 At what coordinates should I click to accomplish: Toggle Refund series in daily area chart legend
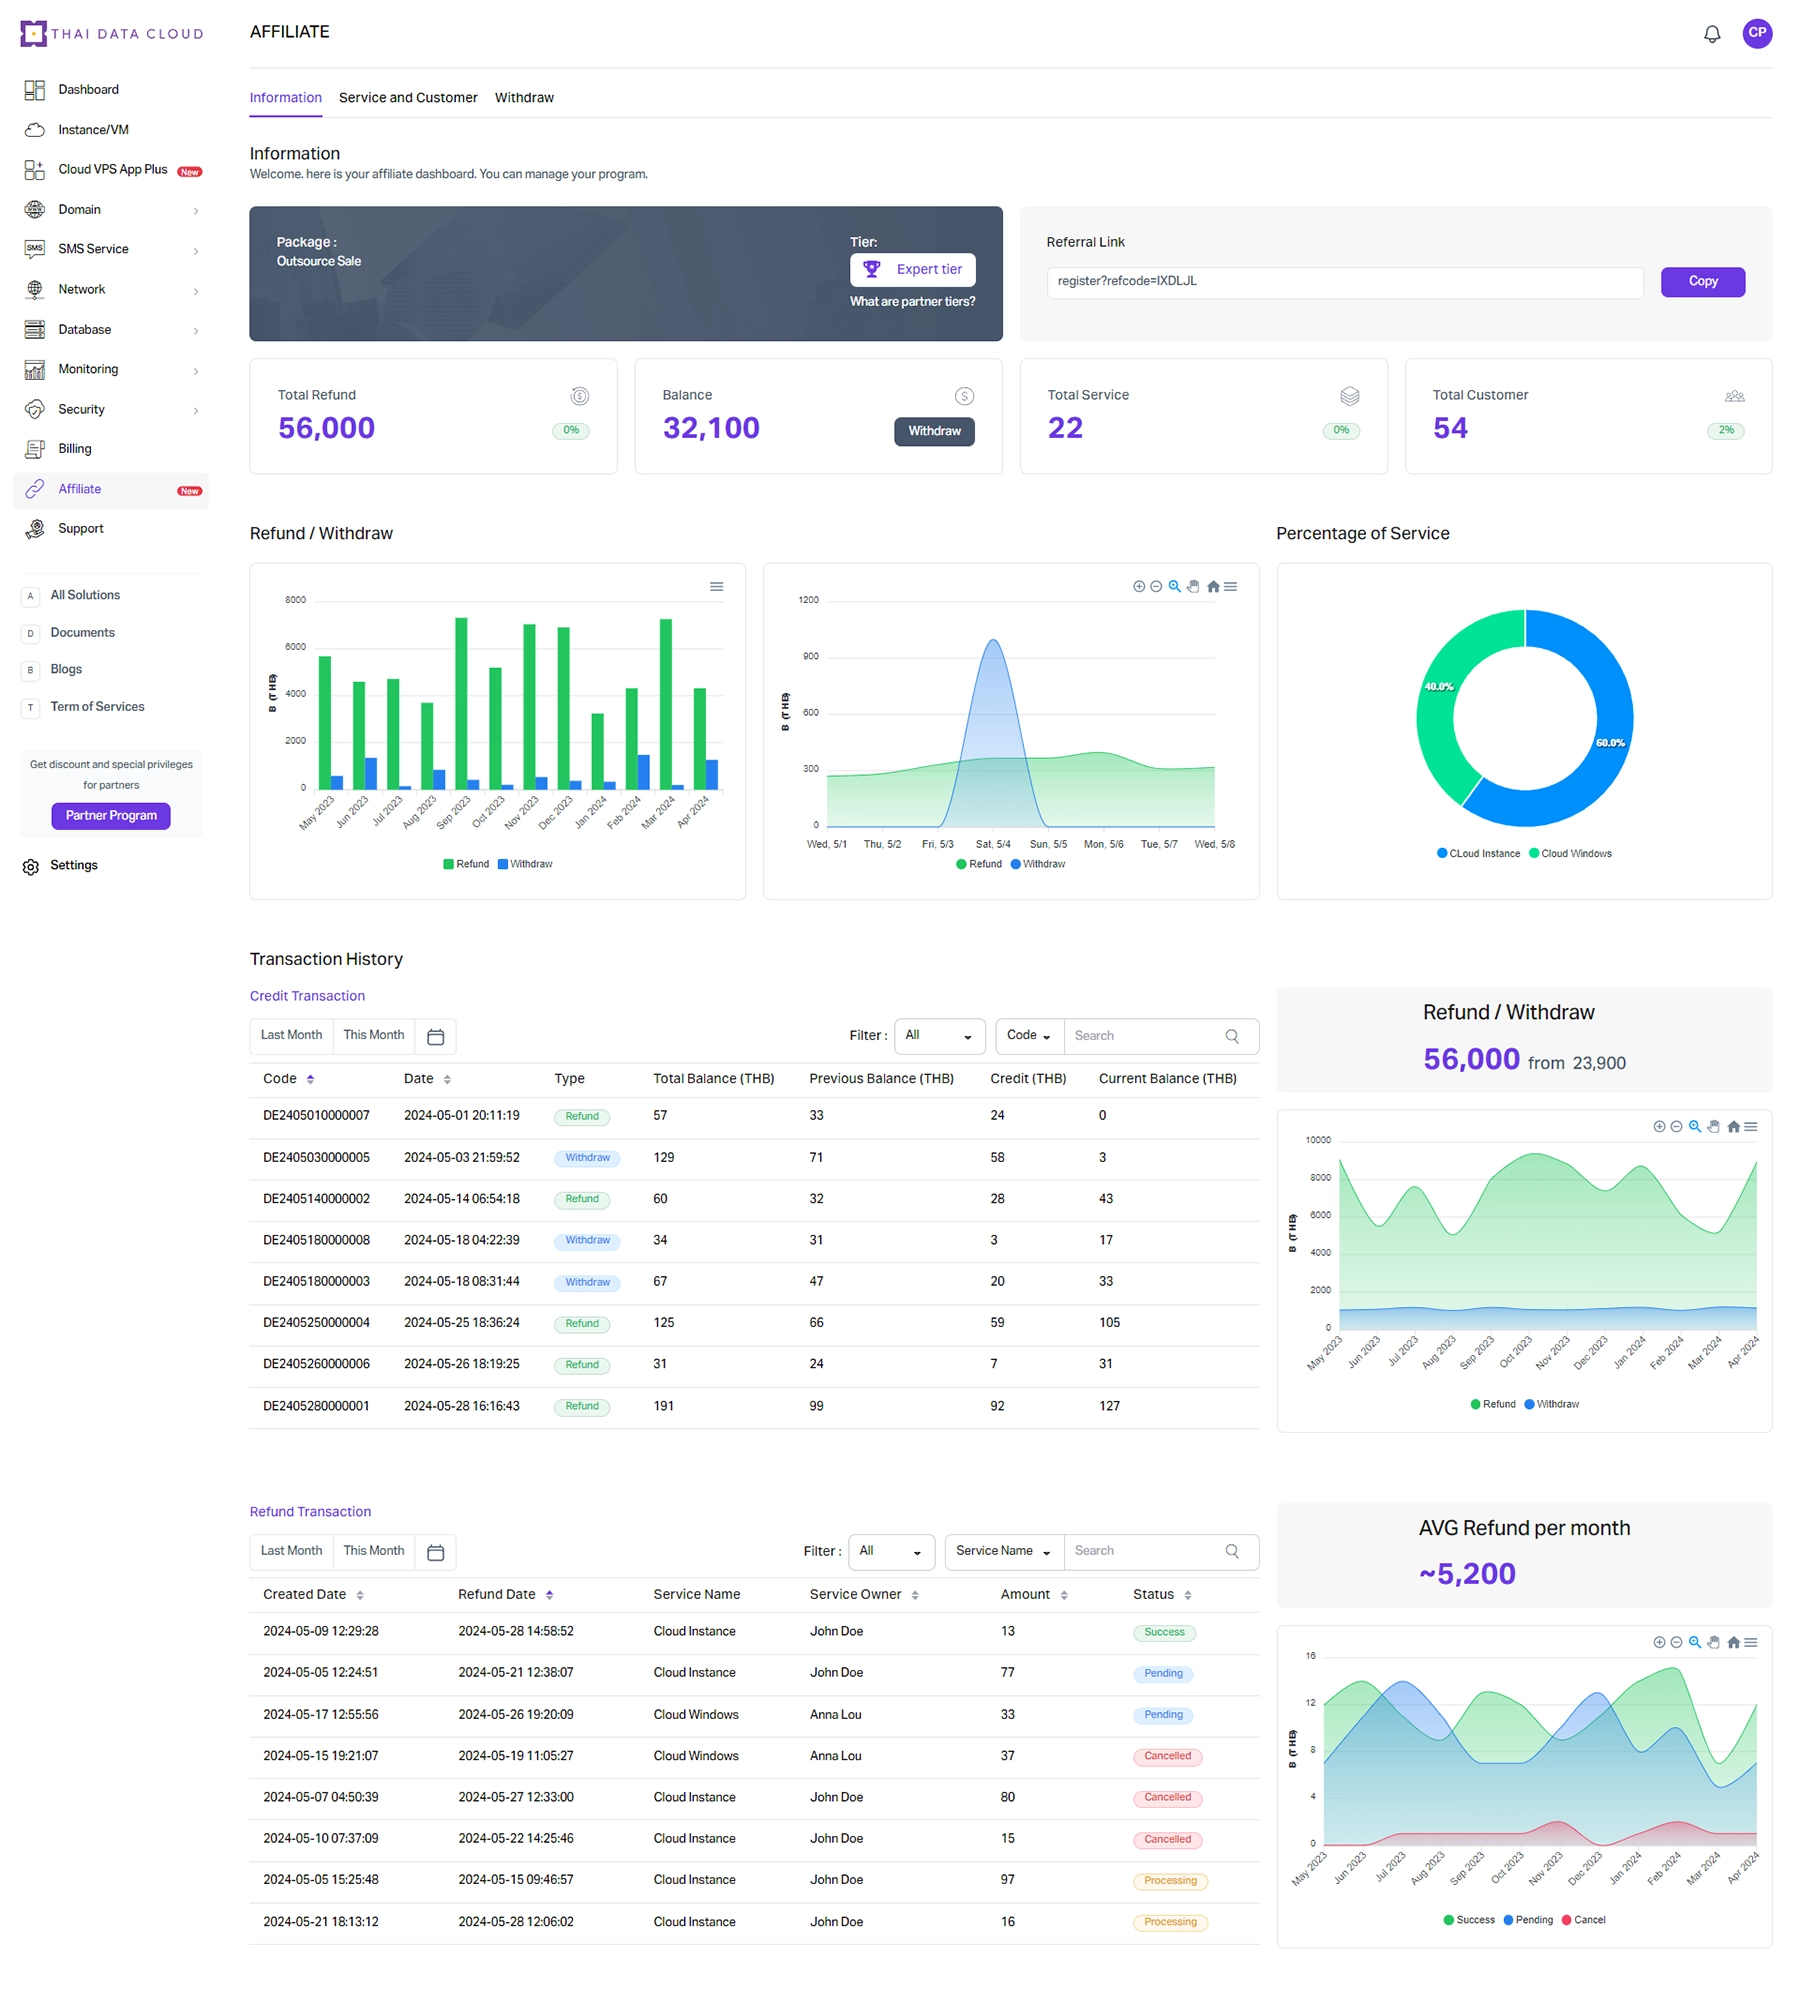979,864
